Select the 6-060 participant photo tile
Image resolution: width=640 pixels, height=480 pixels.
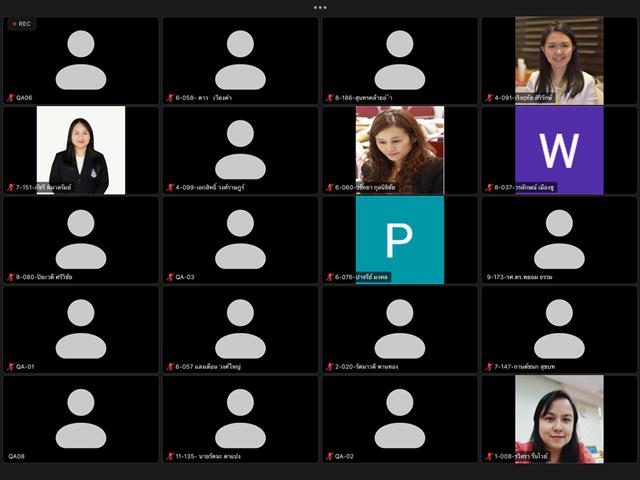pos(400,150)
